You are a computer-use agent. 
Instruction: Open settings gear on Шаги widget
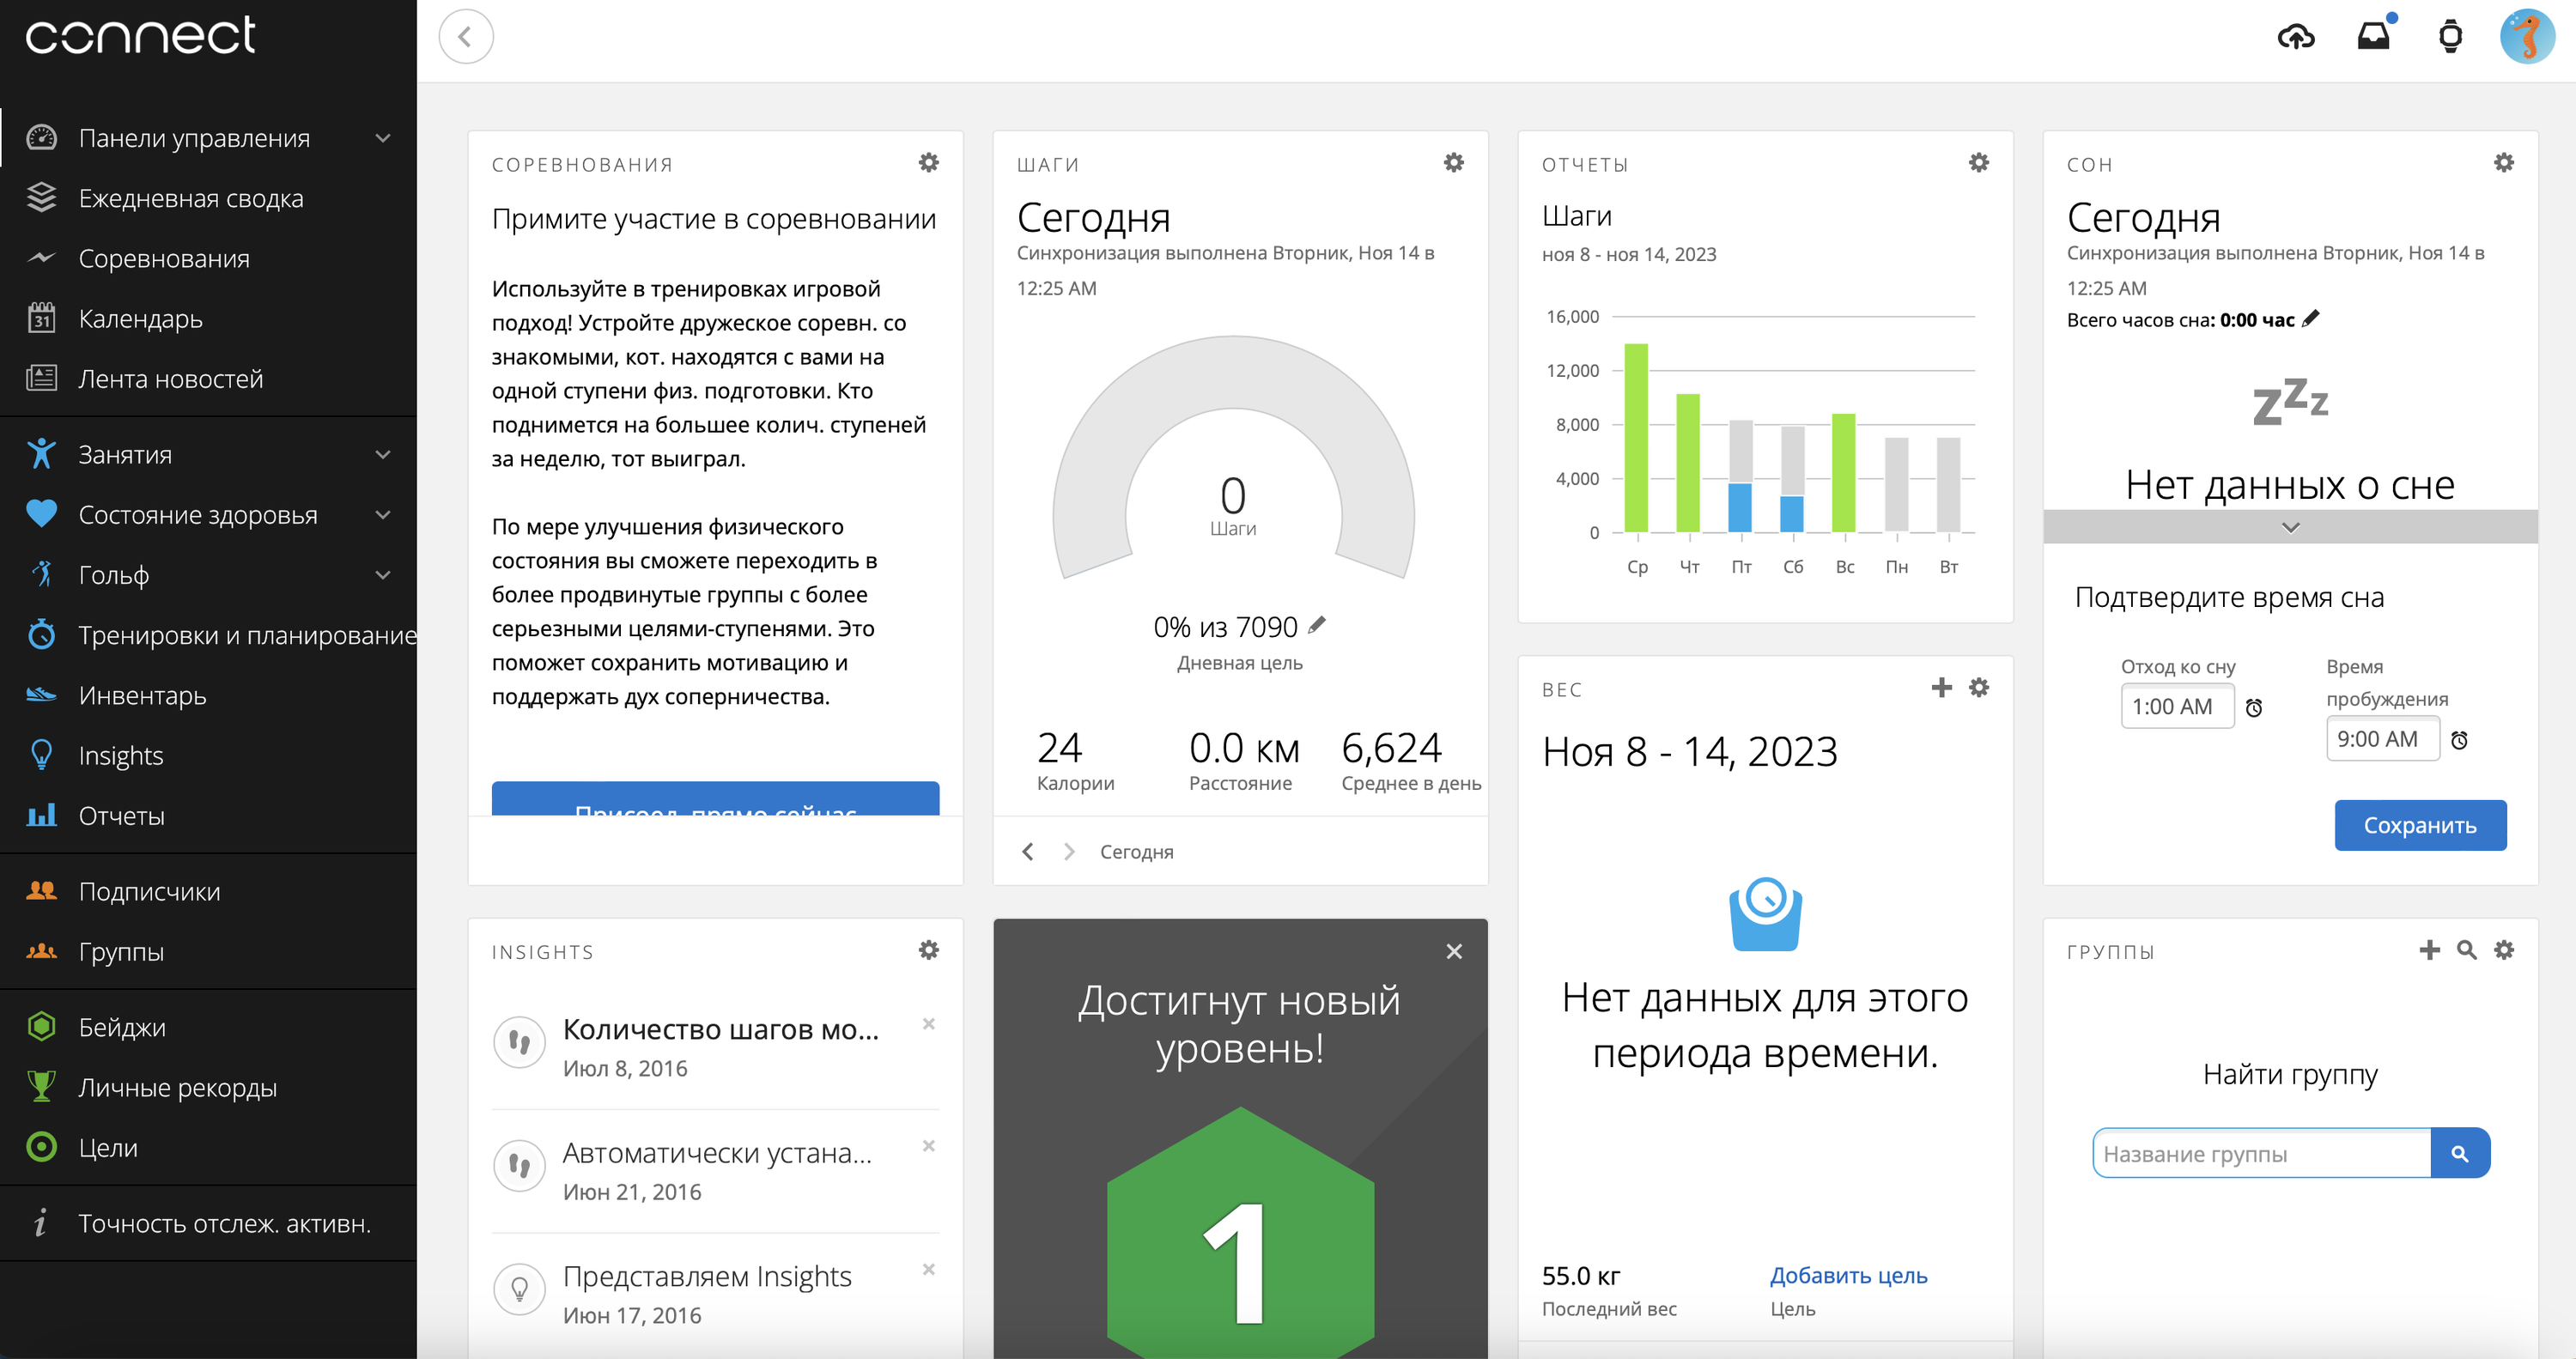(1453, 162)
